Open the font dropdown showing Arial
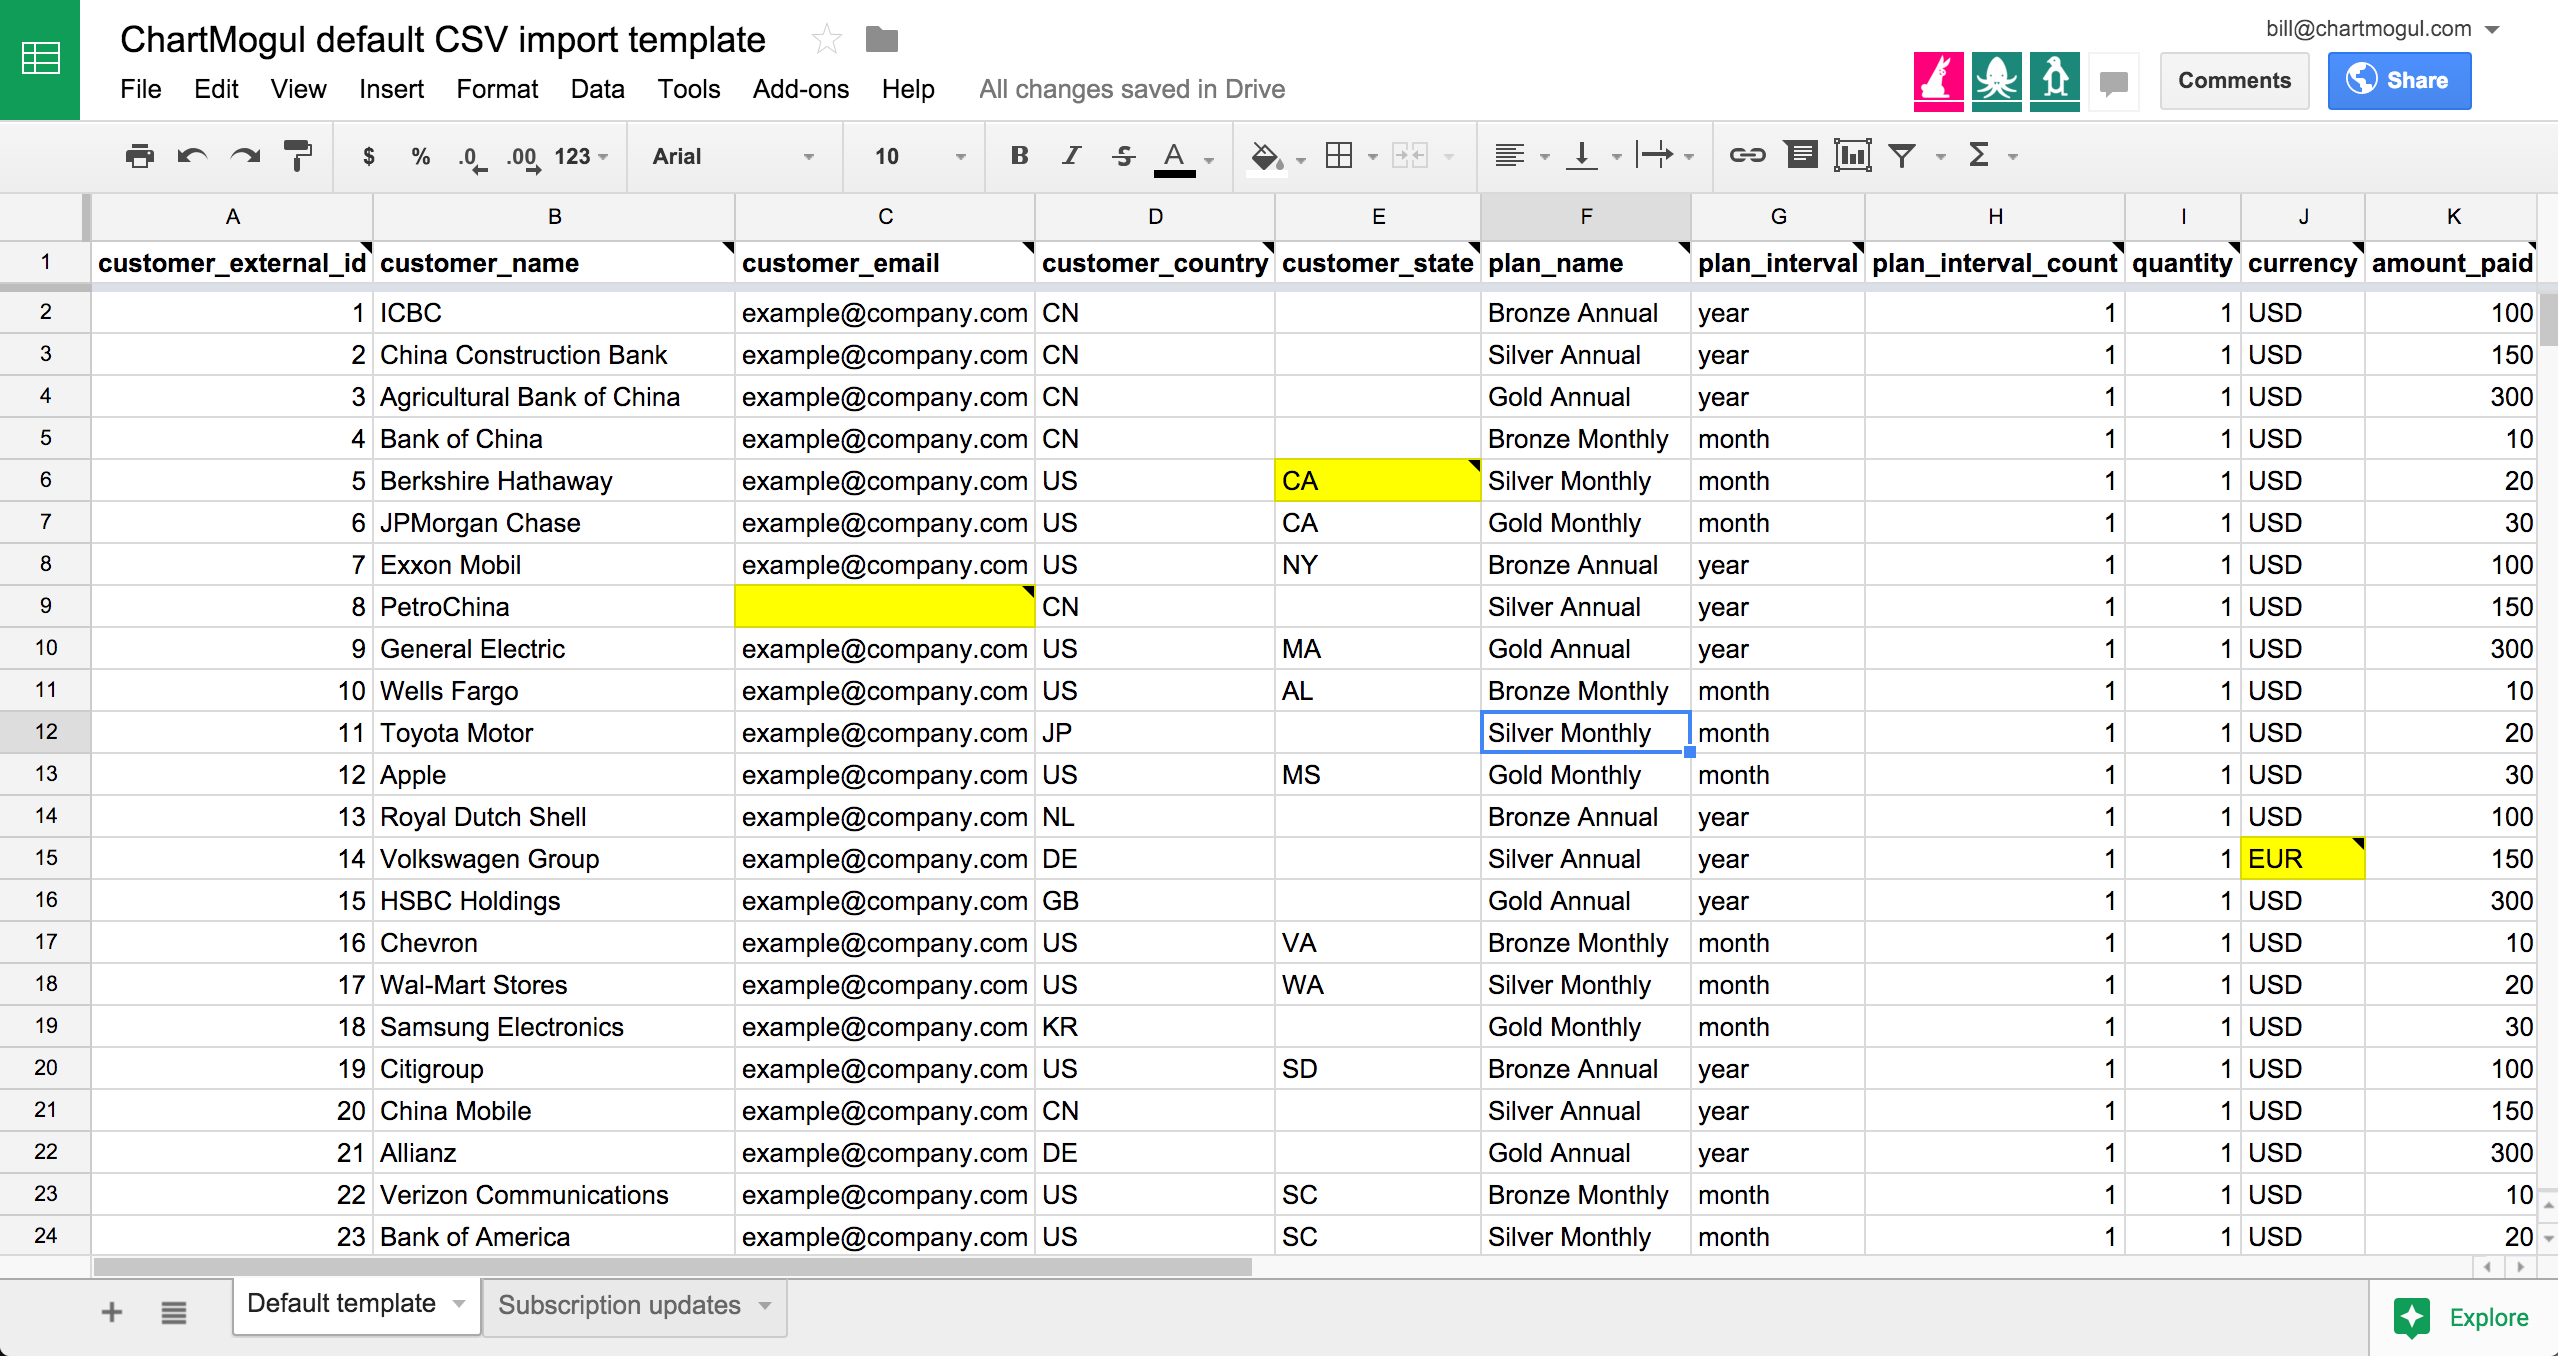The width and height of the screenshot is (2558, 1356). 733,156
